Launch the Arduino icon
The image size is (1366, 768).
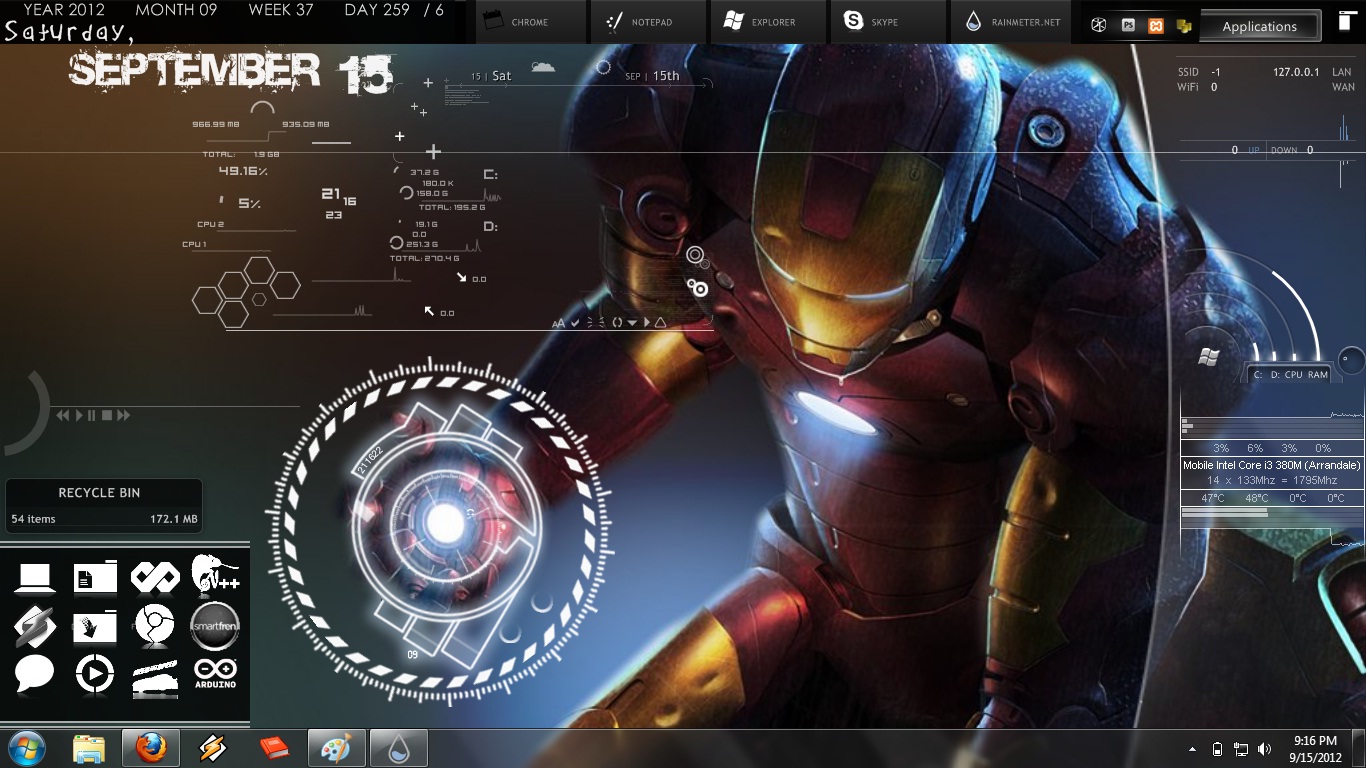pyautogui.click(x=215, y=674)
